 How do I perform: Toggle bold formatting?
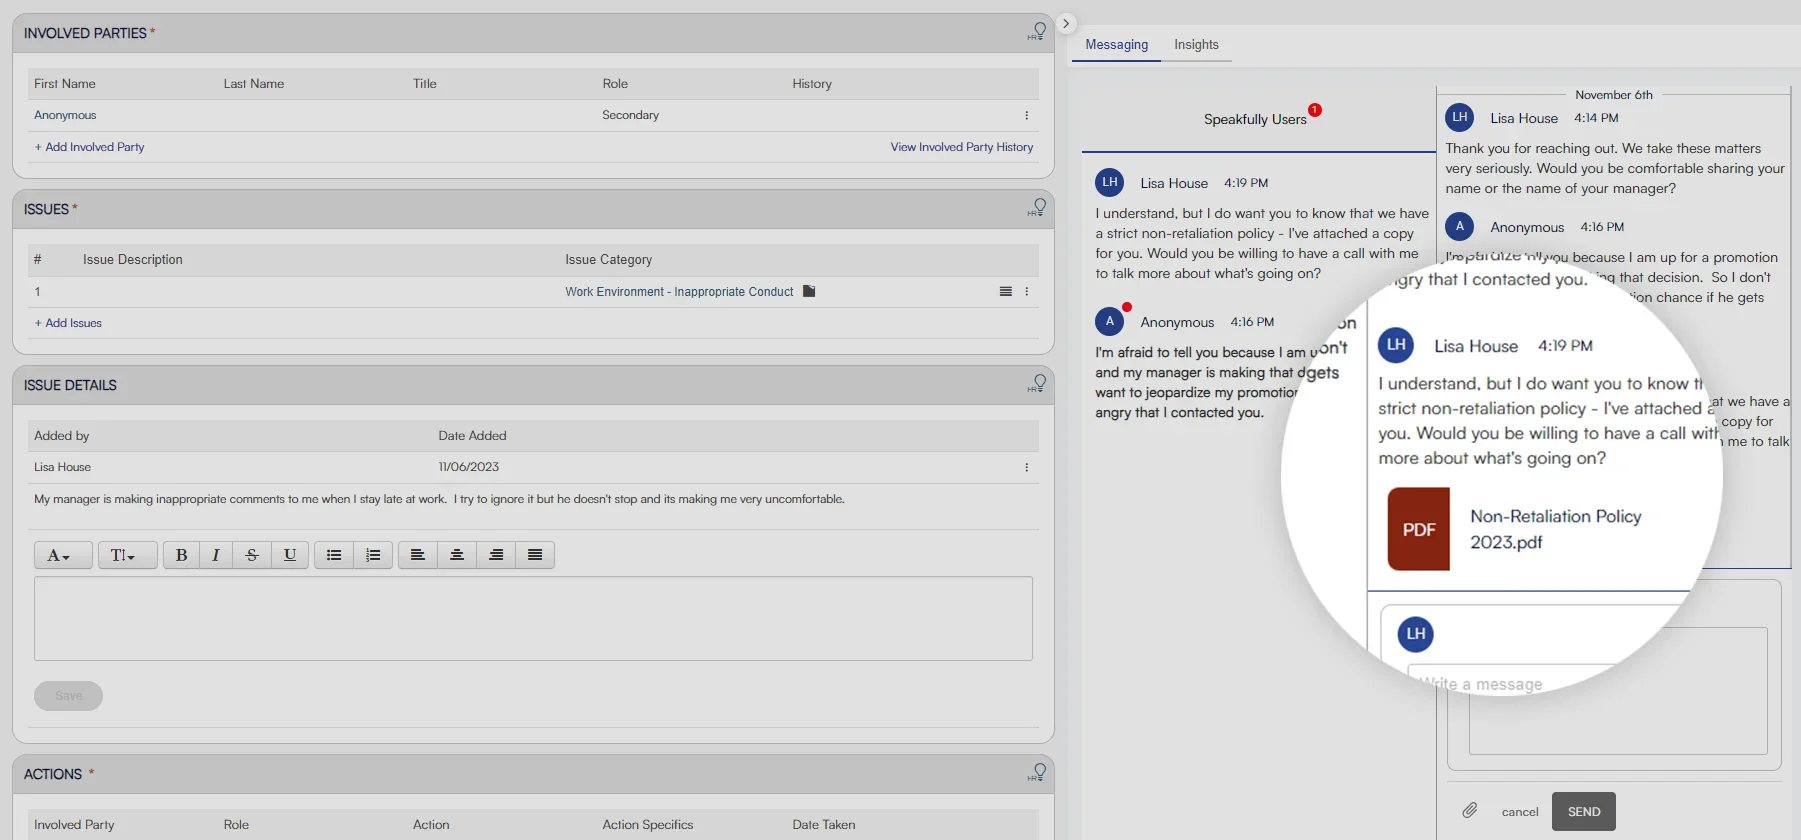click(x=181, y=555)
